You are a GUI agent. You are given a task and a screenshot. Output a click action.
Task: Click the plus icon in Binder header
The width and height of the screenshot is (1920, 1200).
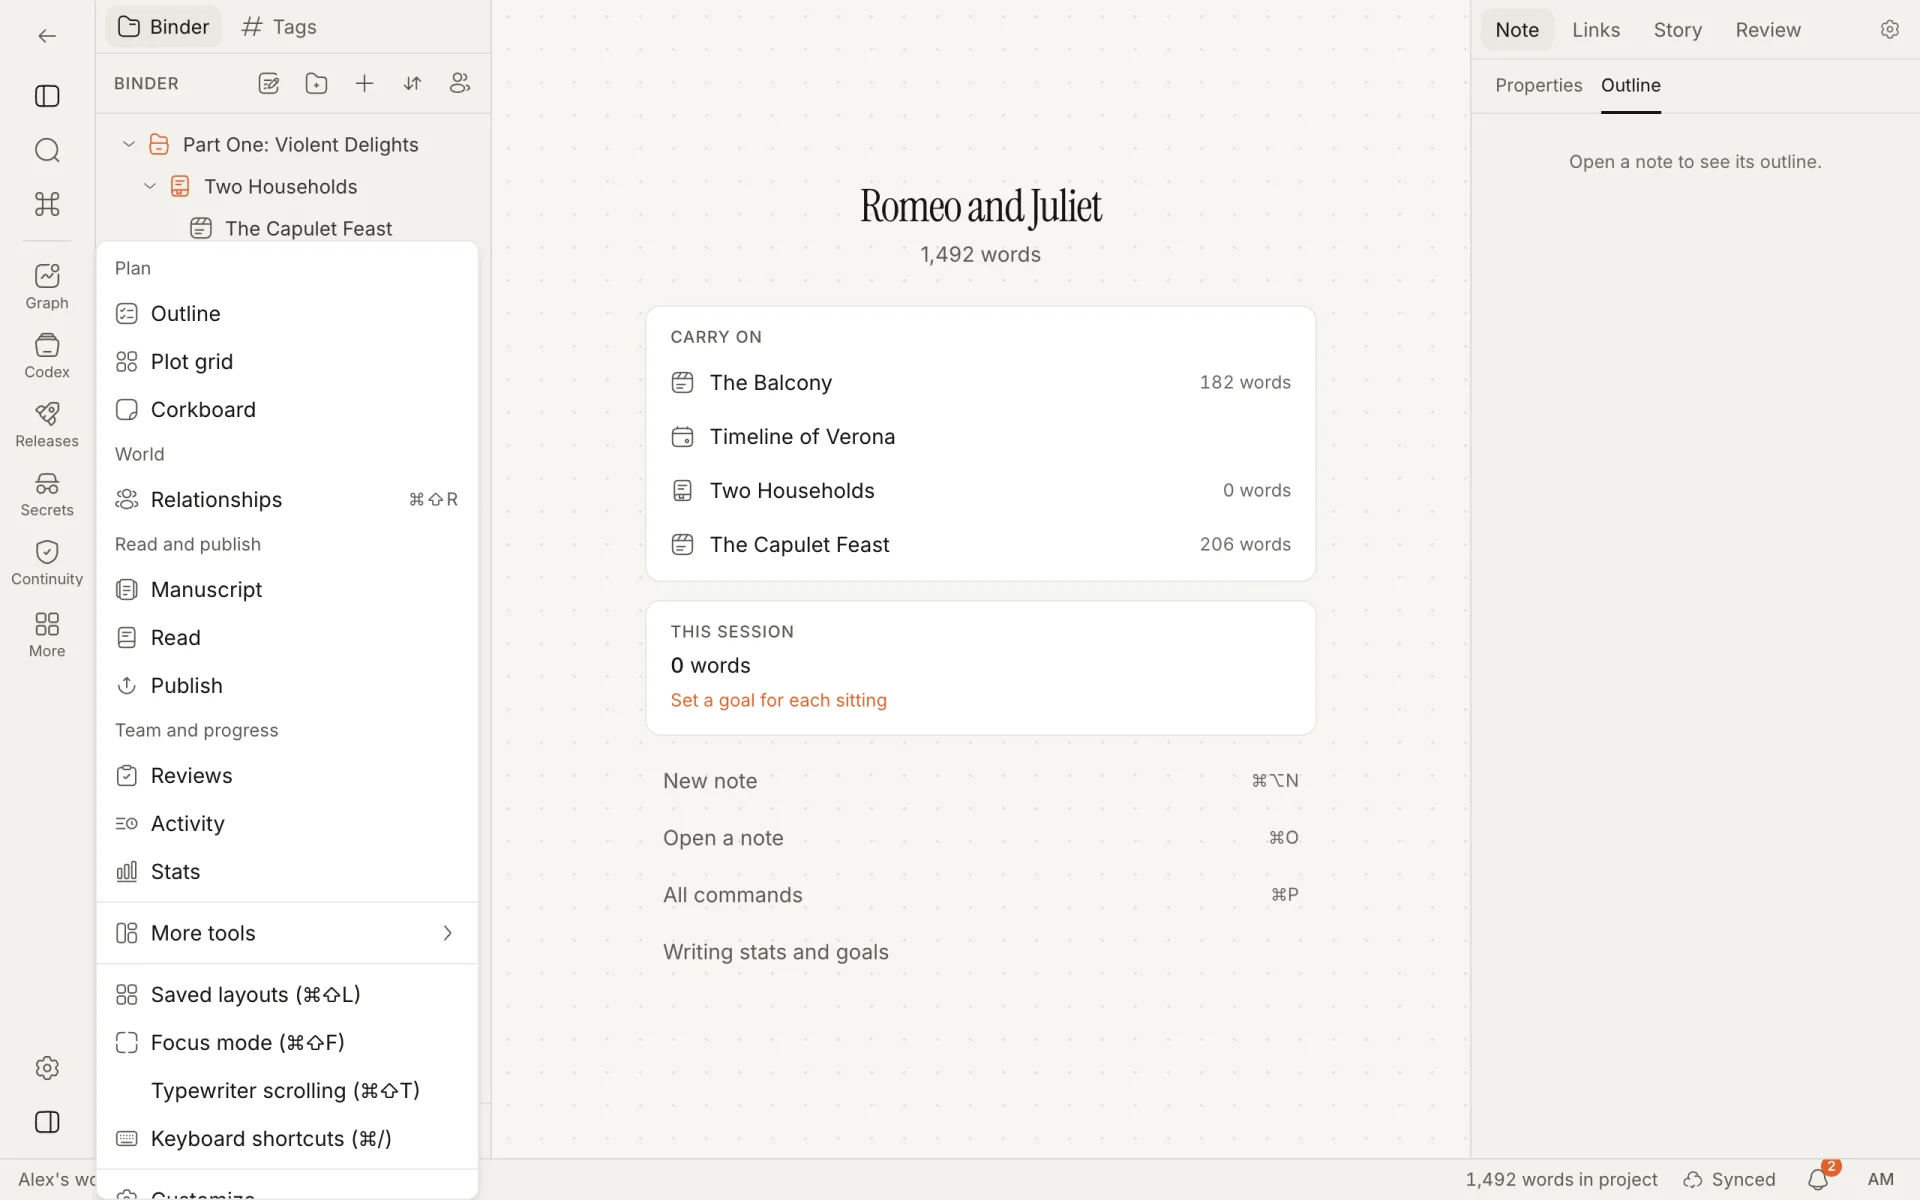(364, 84)
